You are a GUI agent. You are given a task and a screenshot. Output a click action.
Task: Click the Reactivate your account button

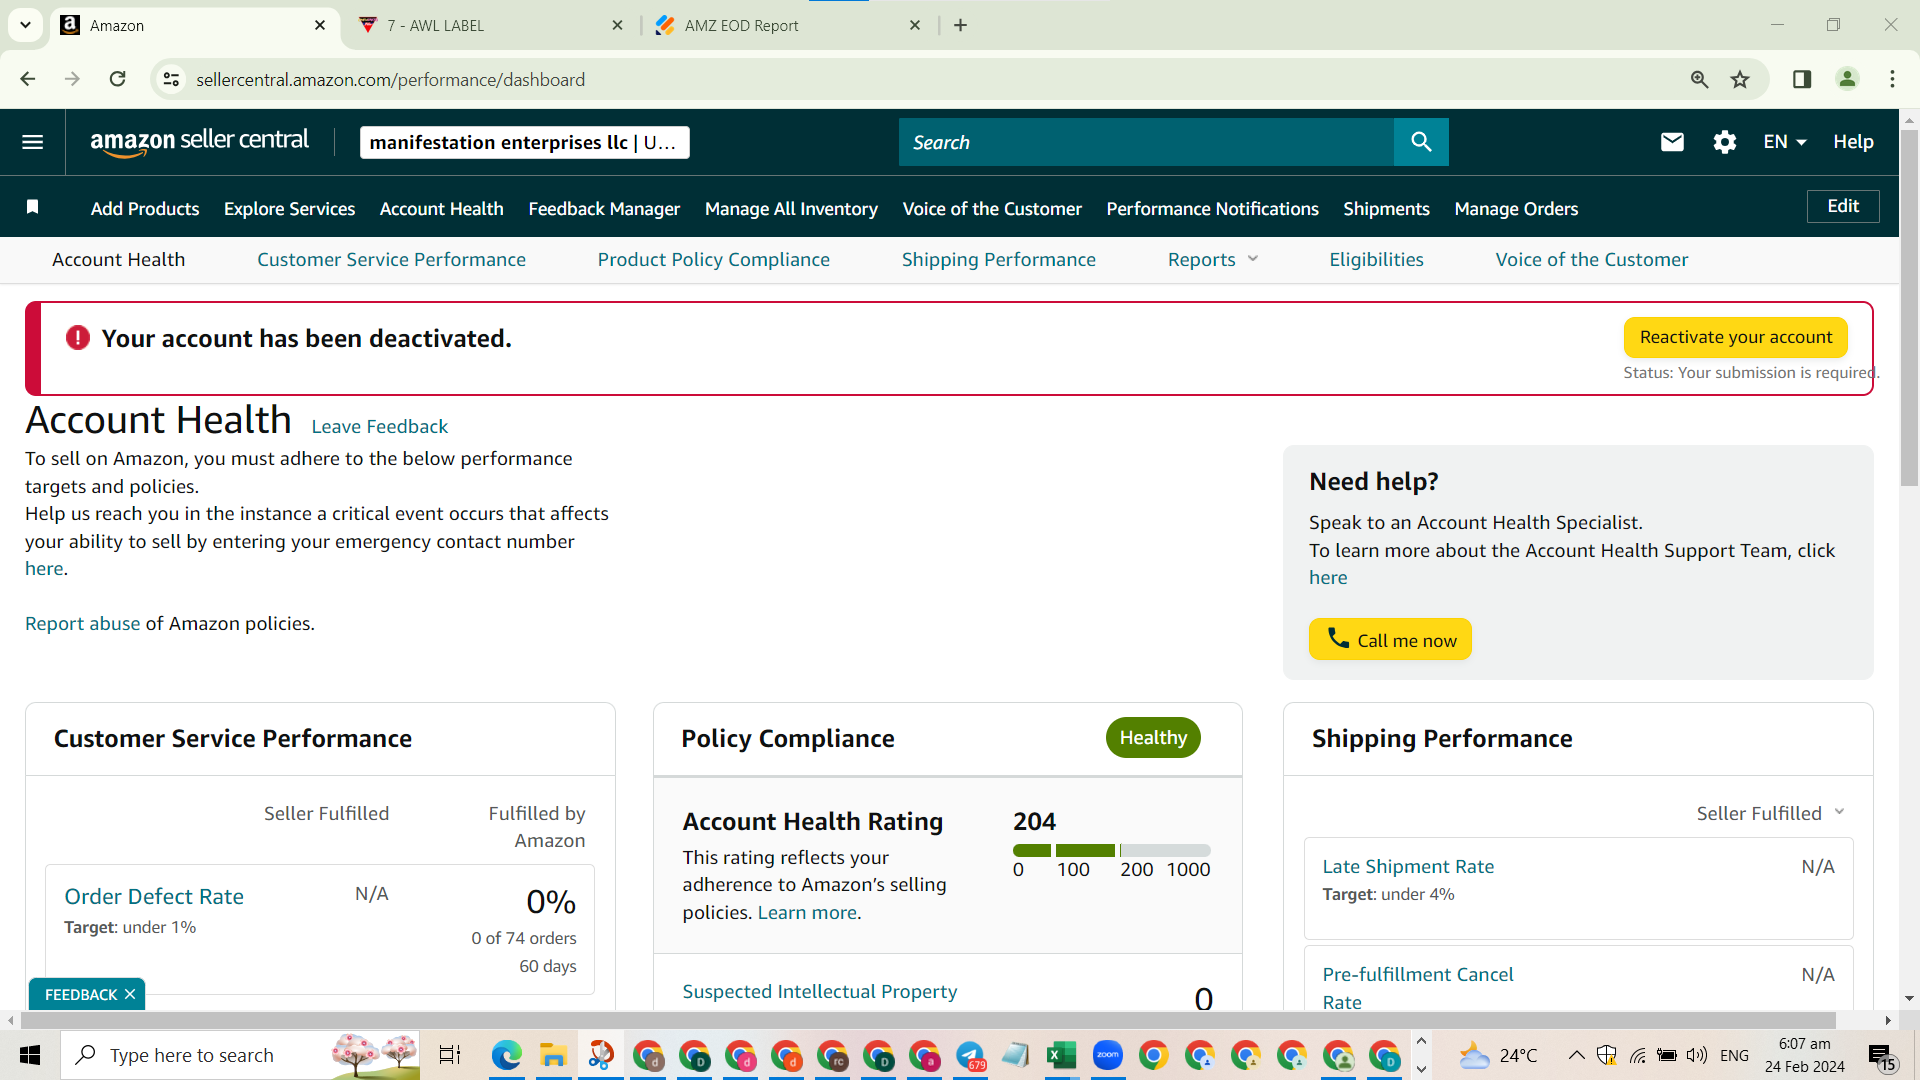point(1736,337)
